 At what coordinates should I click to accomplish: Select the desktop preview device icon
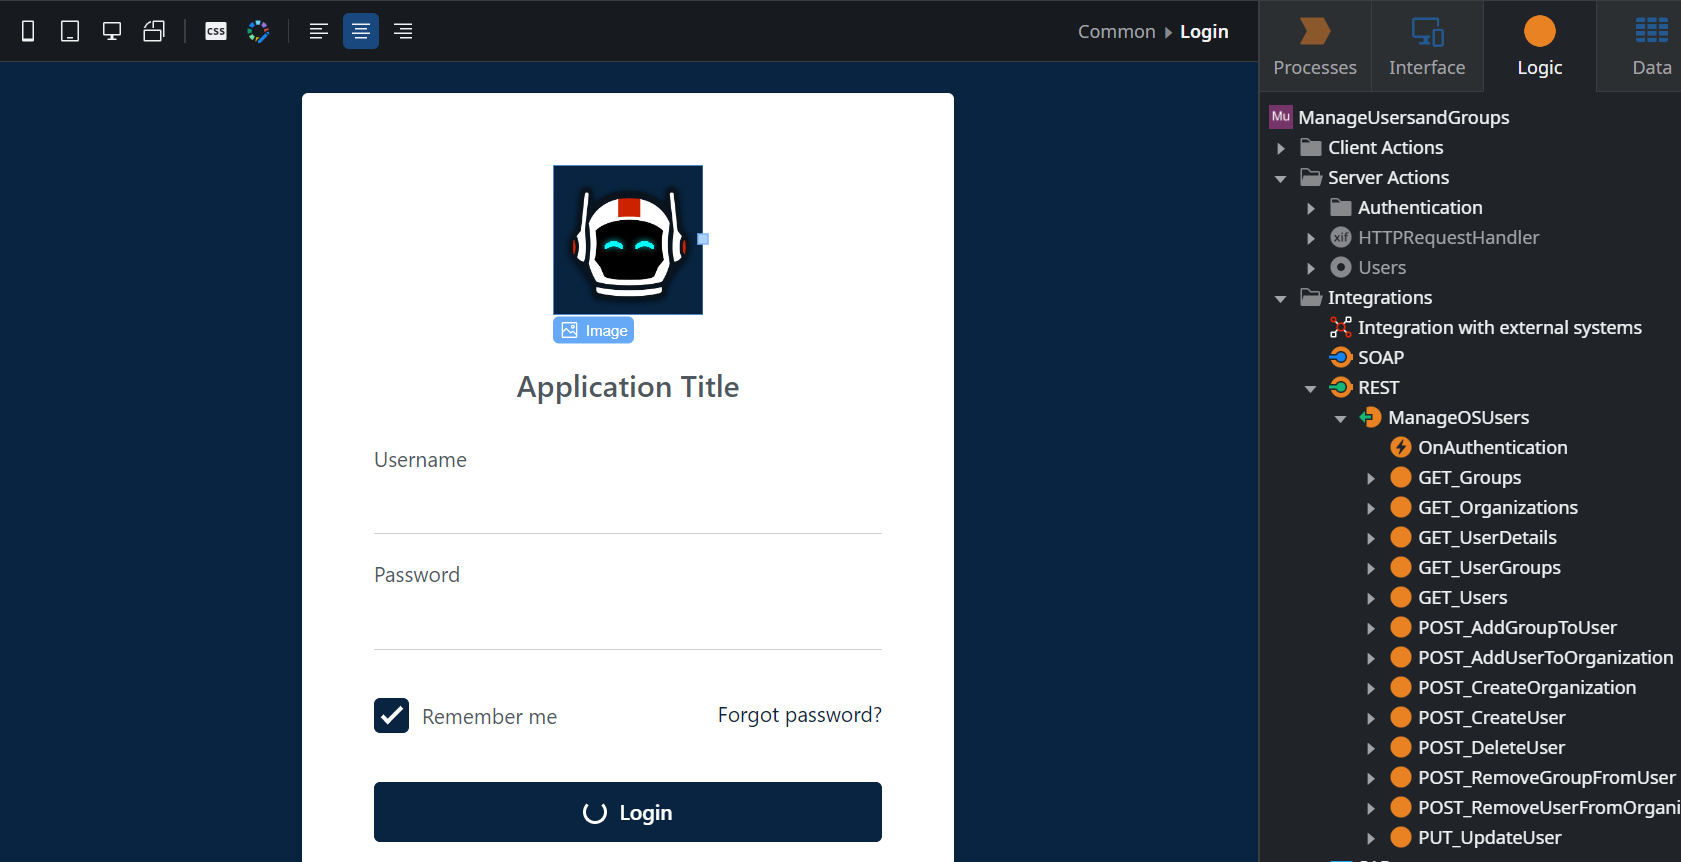tap(112, 31)
